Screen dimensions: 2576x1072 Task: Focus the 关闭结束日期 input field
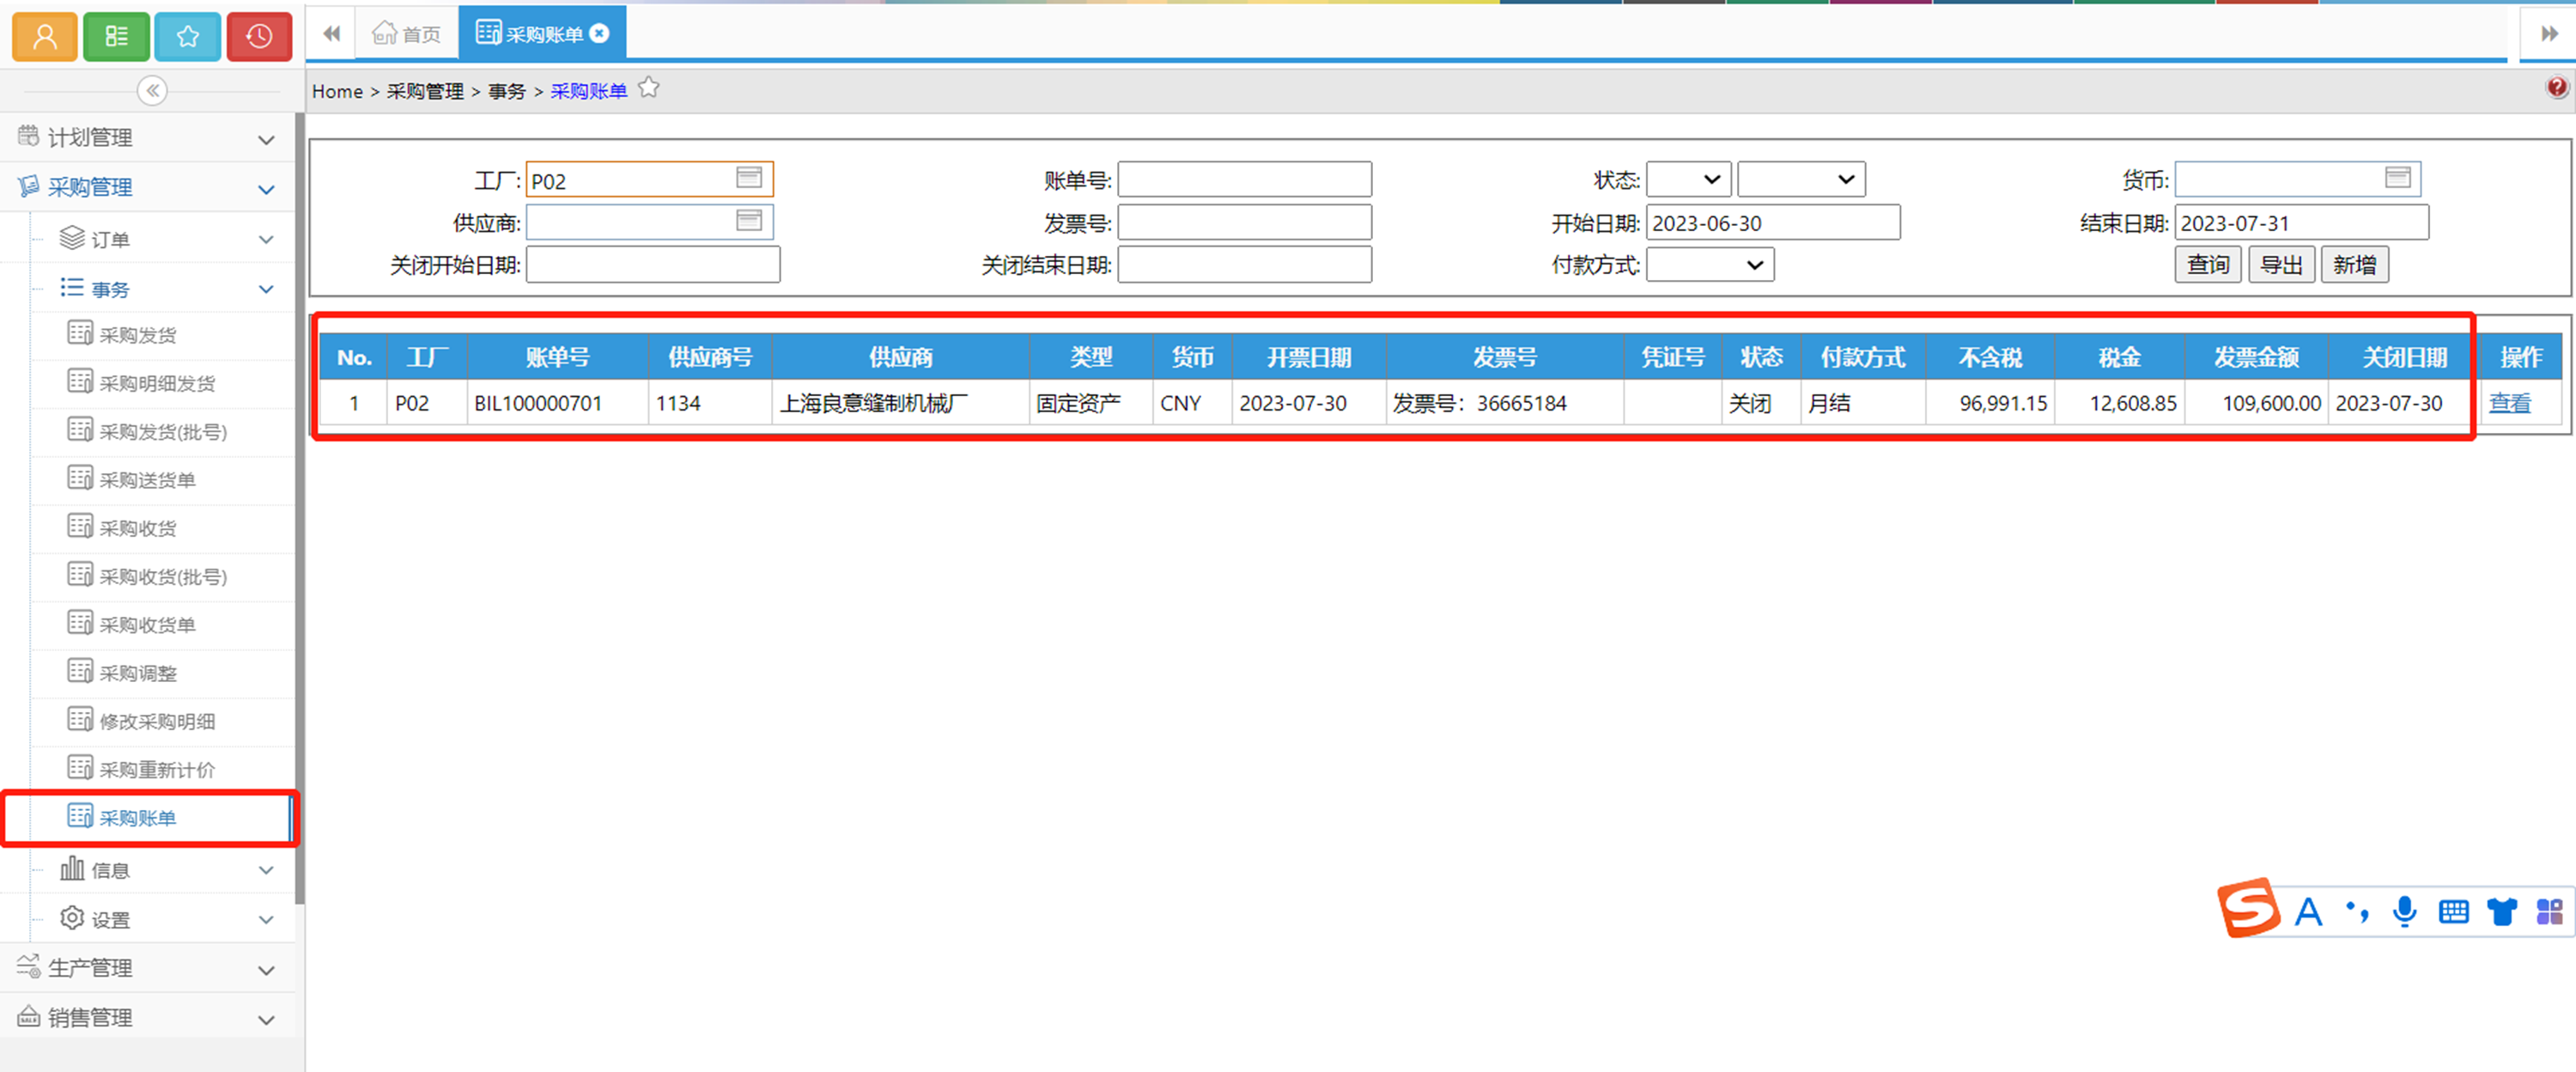1244,265
